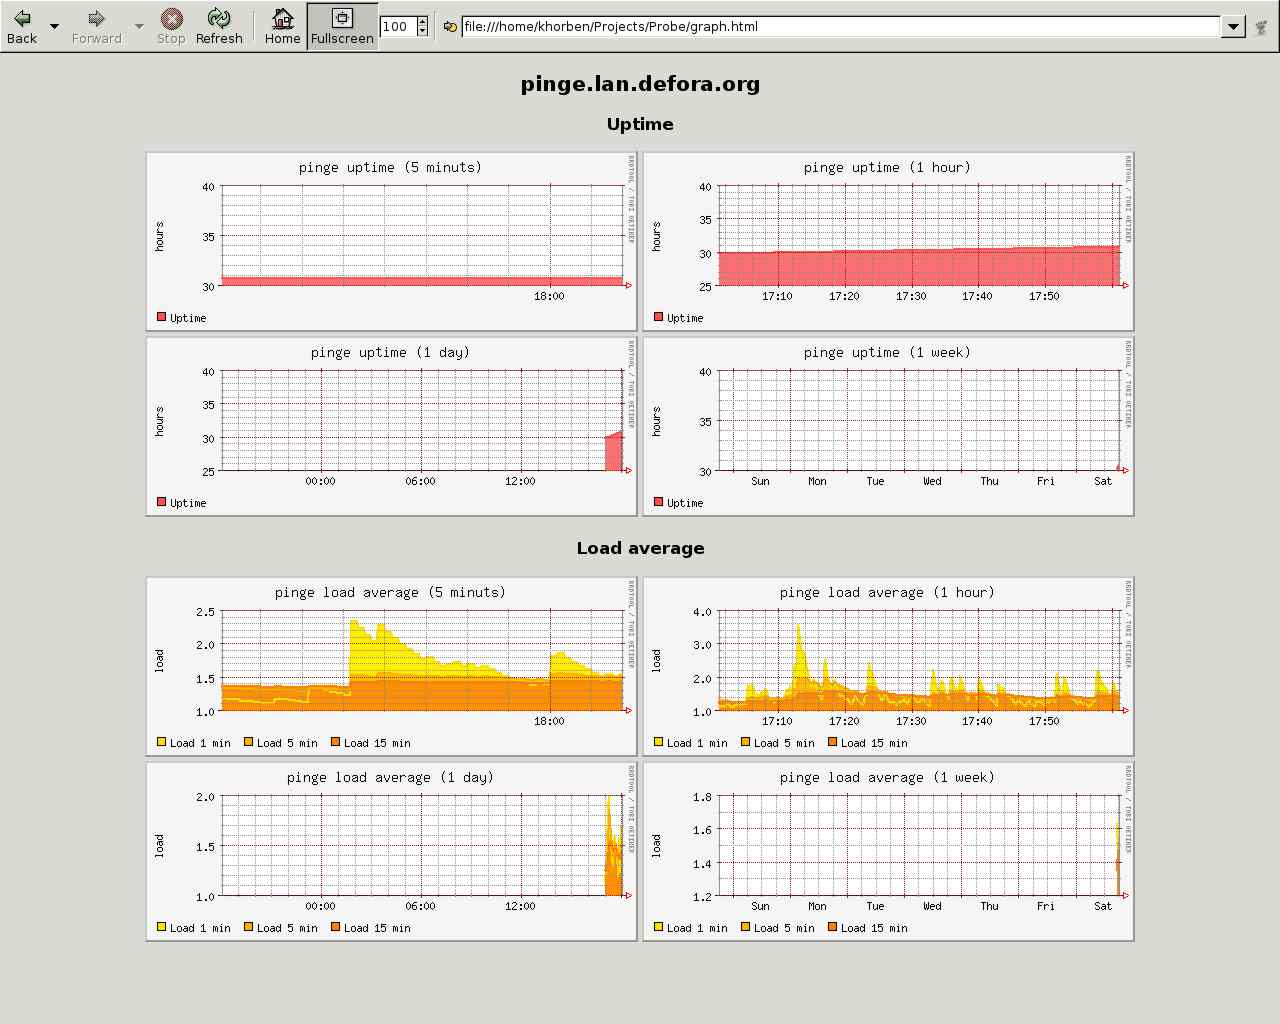Expand the URL history dropdown
Screen dimensions: 1280x1024
[x=1233, y=27]
